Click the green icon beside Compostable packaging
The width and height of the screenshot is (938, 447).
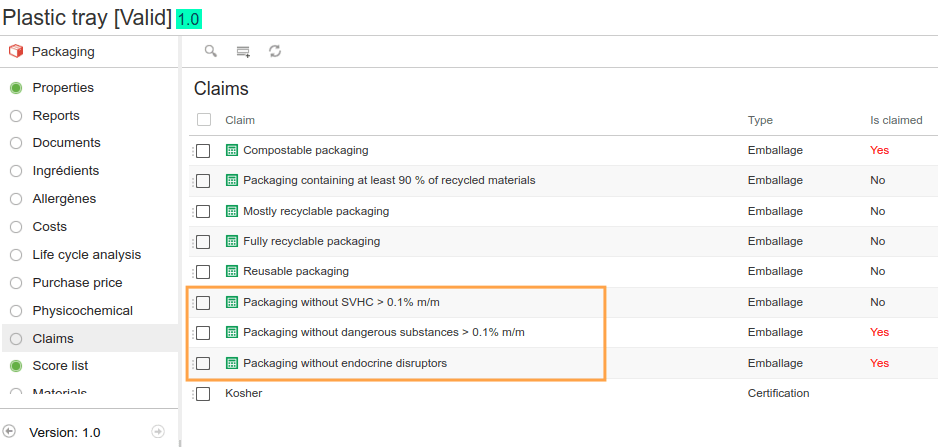pos(232,150)
